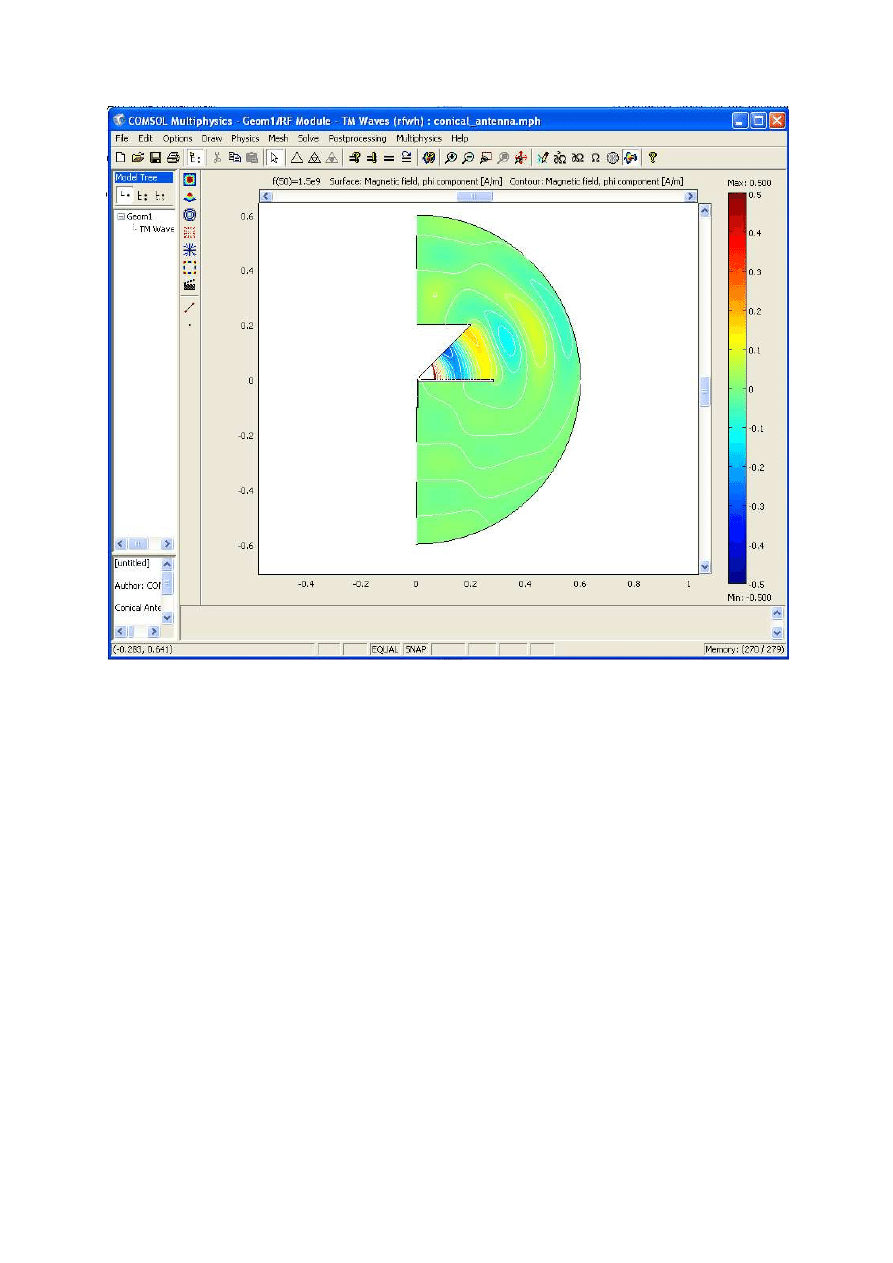Click the Zoom In magnifier icon
The width and height of the screenshot is (893, 1263).
451,157
